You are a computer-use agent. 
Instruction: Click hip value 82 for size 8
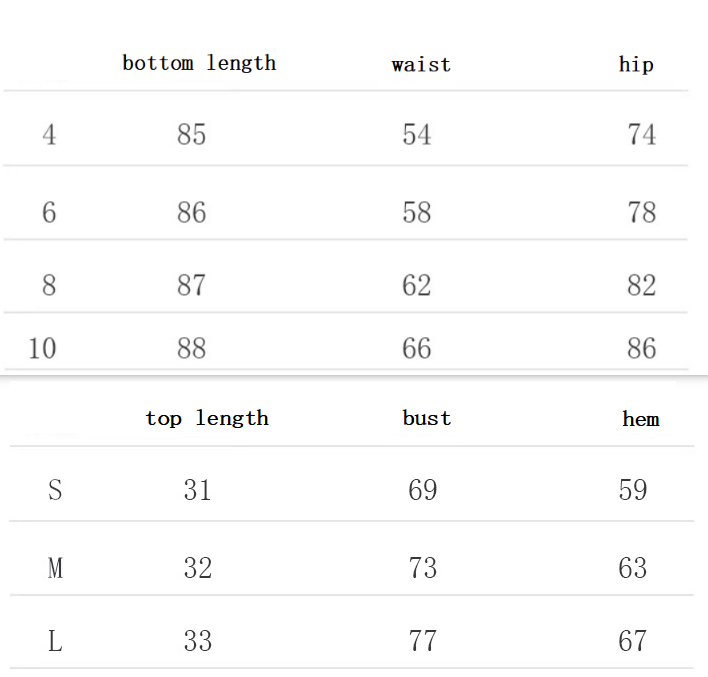[x=641, y=285]
